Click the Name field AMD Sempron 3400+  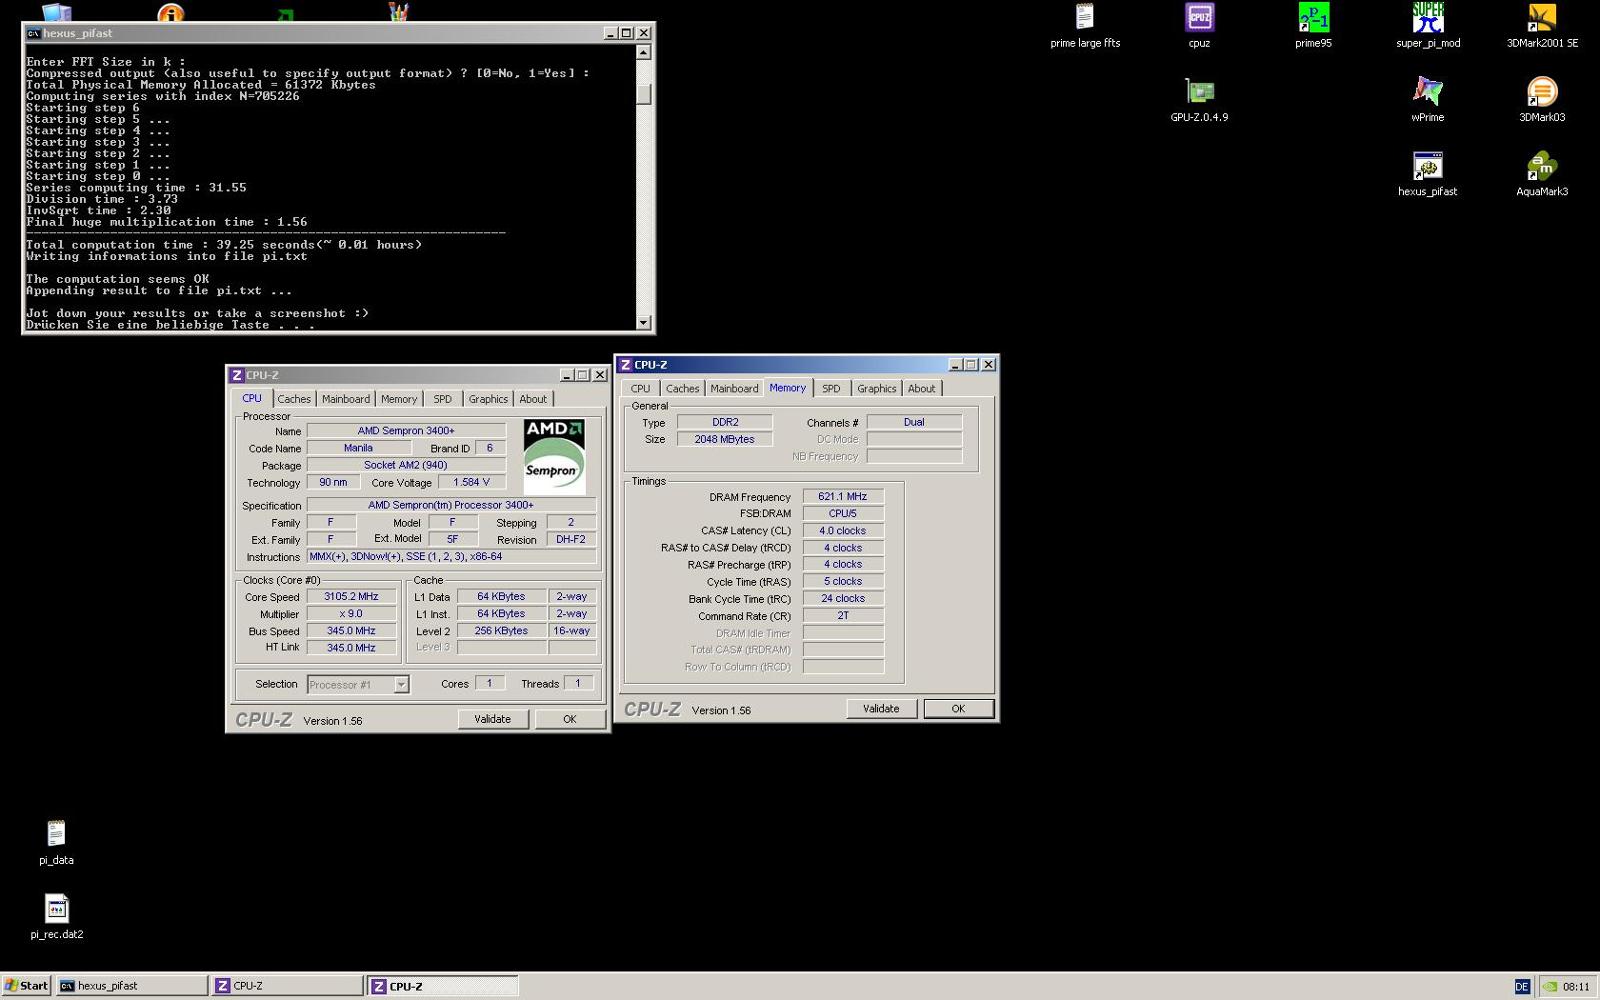point(406,431)
